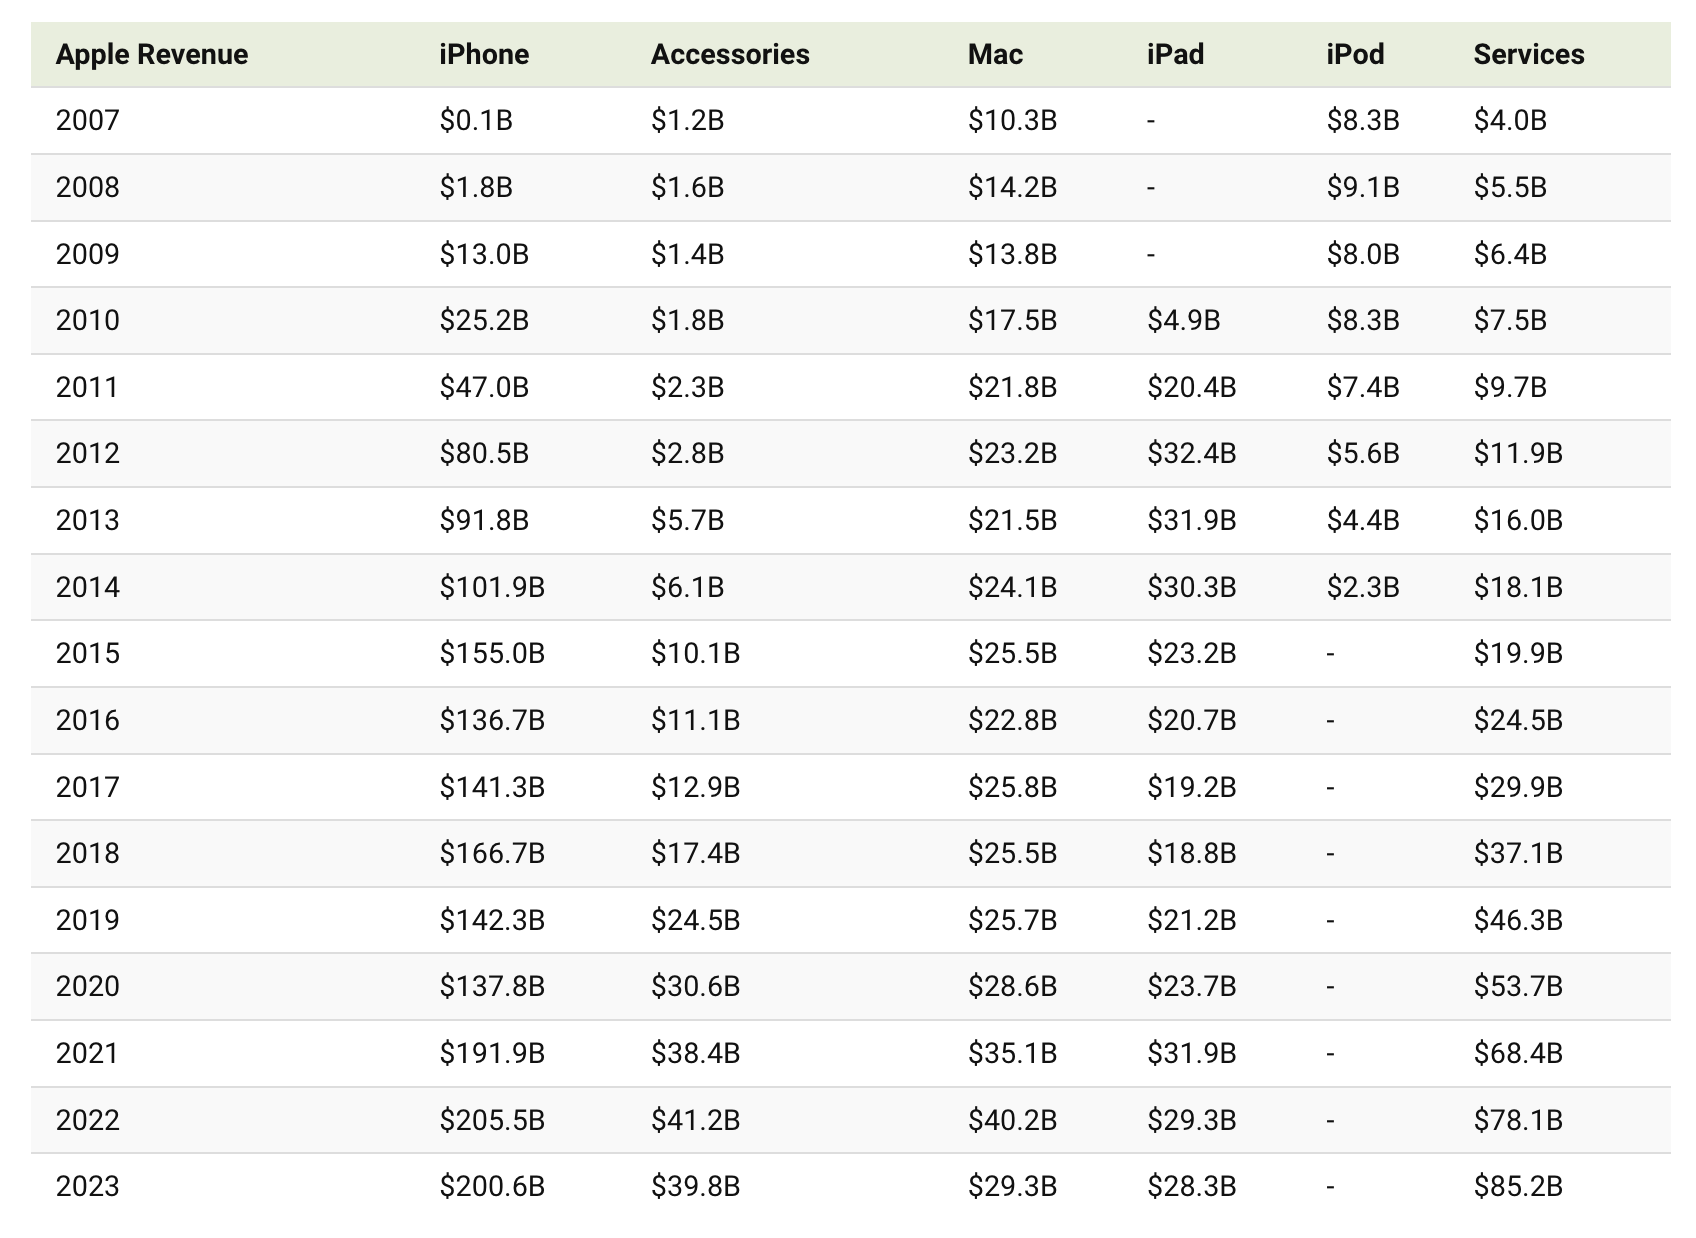Click the 2014 iPod value $2.3B
Screen dimensions: 1696x1238
[1363, 587]
